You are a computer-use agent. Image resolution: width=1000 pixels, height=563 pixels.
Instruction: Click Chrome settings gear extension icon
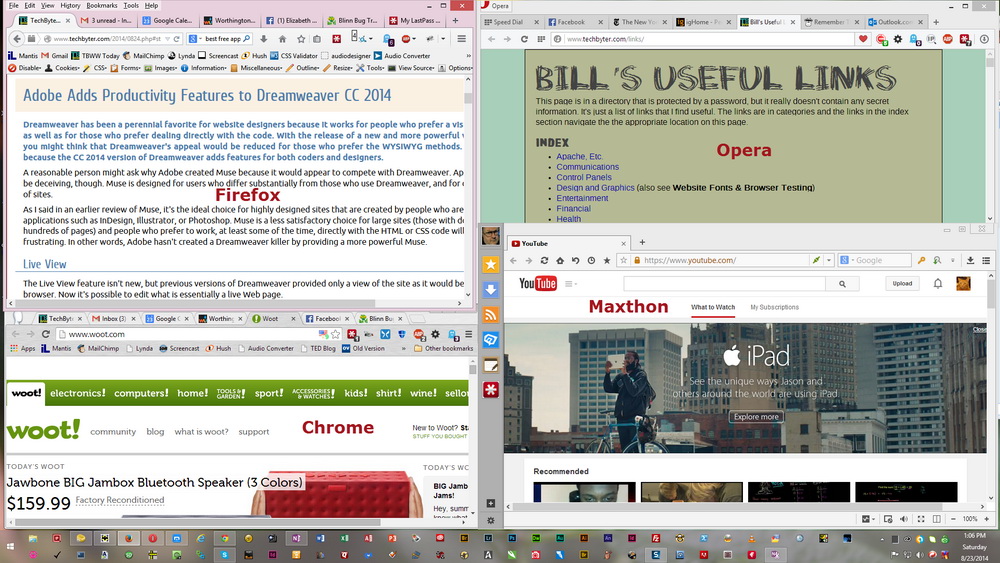coord(436,334)
